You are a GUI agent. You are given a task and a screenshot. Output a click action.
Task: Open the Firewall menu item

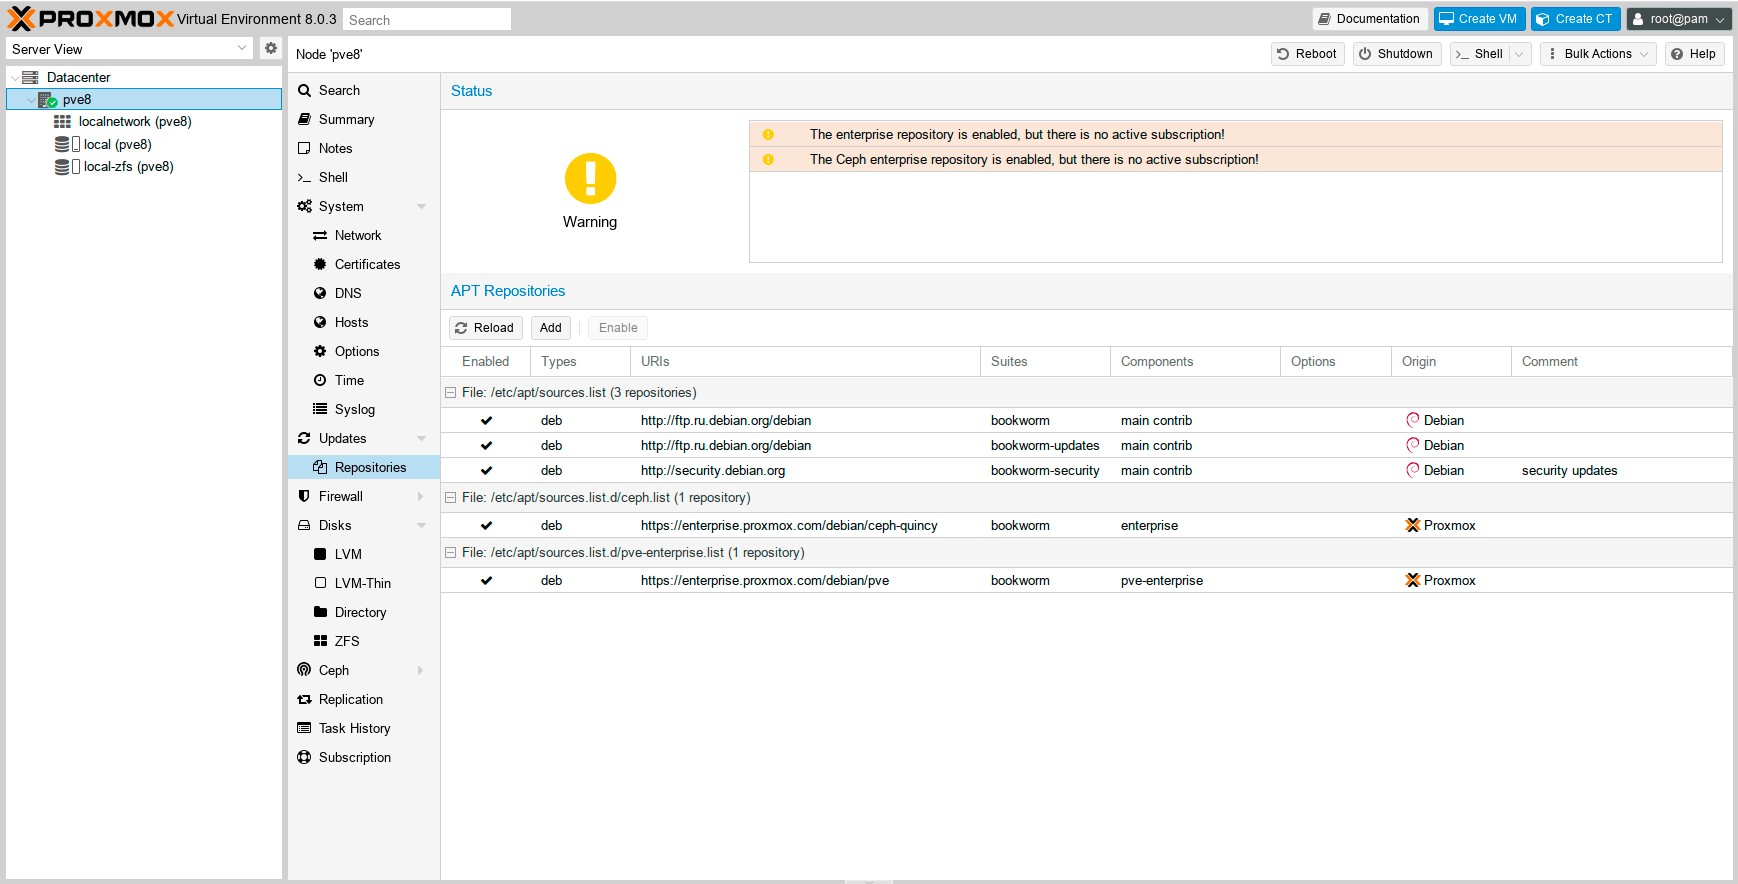coord(341,497)
